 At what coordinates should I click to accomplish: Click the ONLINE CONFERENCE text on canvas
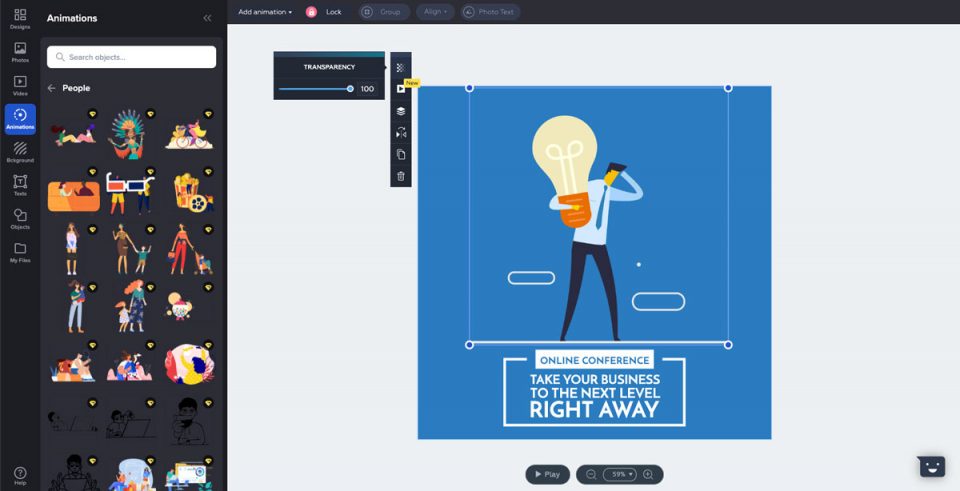coord(594,361)
